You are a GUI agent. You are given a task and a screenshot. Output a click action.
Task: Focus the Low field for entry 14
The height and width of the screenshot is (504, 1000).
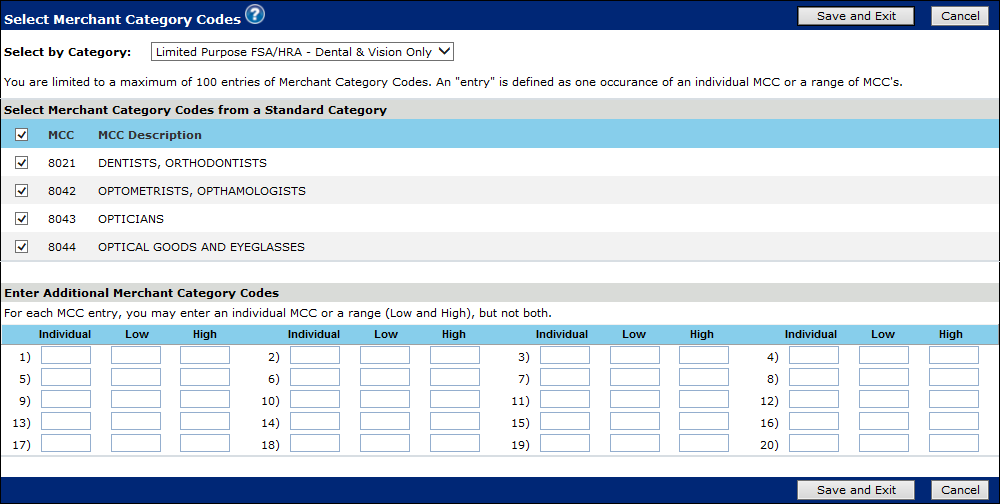(385, 421)
